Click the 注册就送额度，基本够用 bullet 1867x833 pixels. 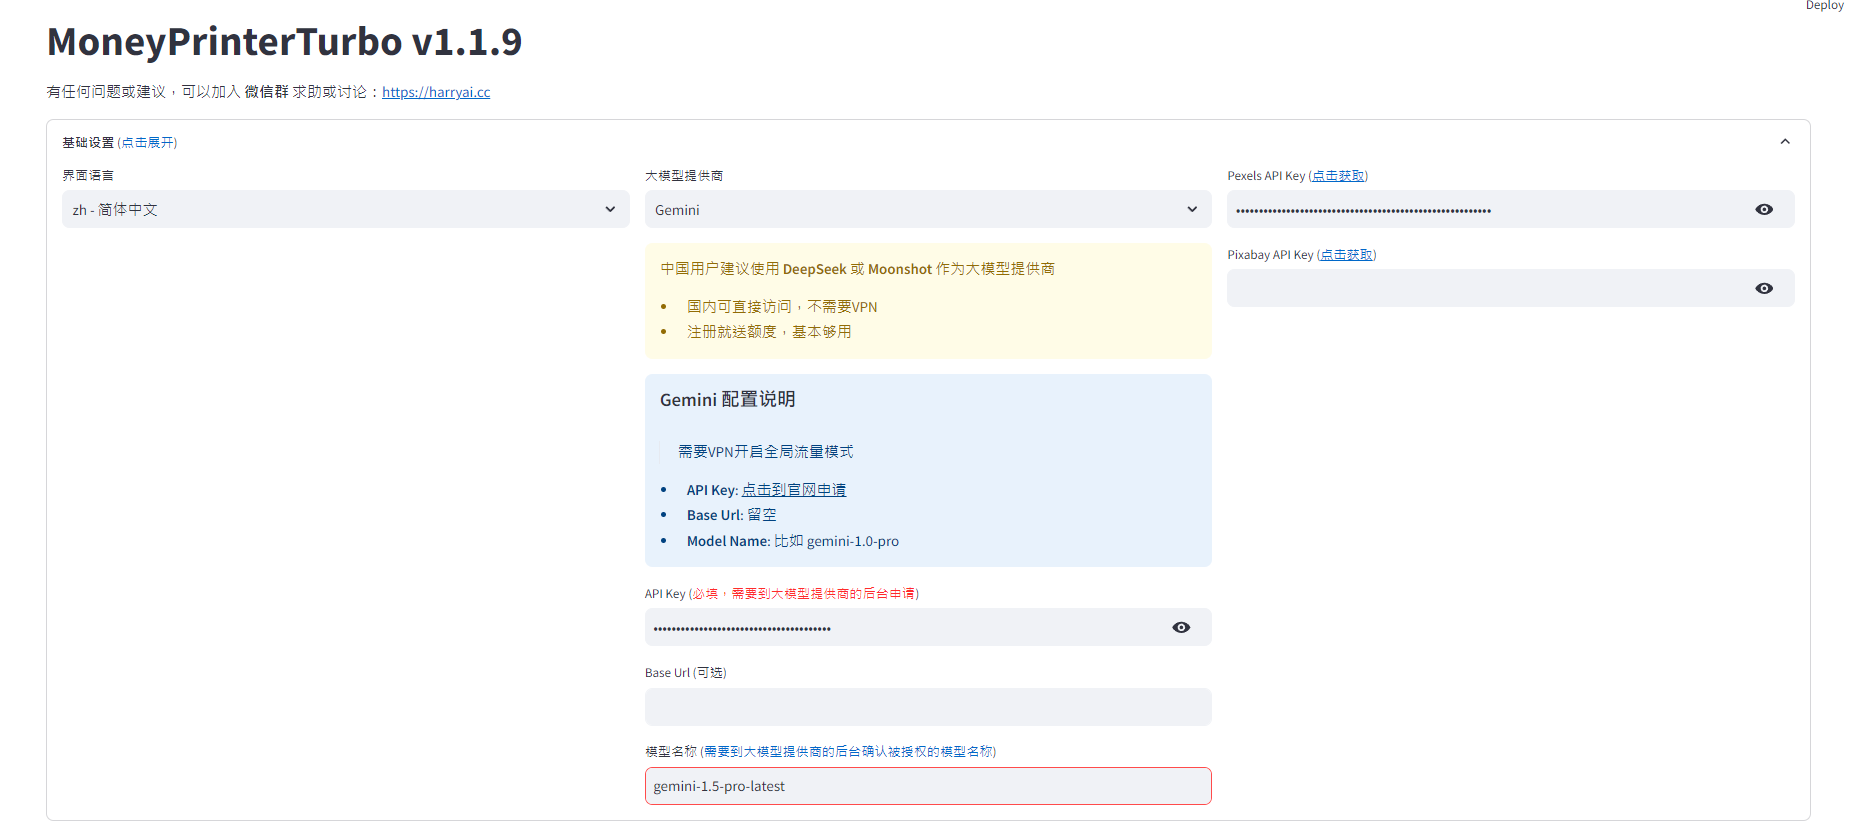pyautogui.click(x=769, y=332)
